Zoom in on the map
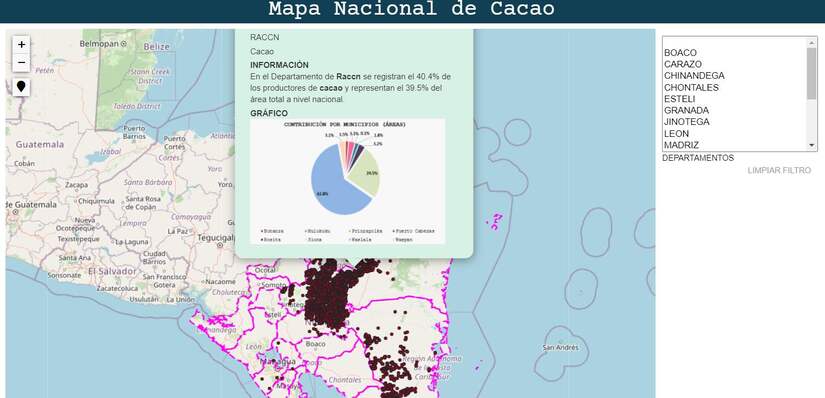 22,45
